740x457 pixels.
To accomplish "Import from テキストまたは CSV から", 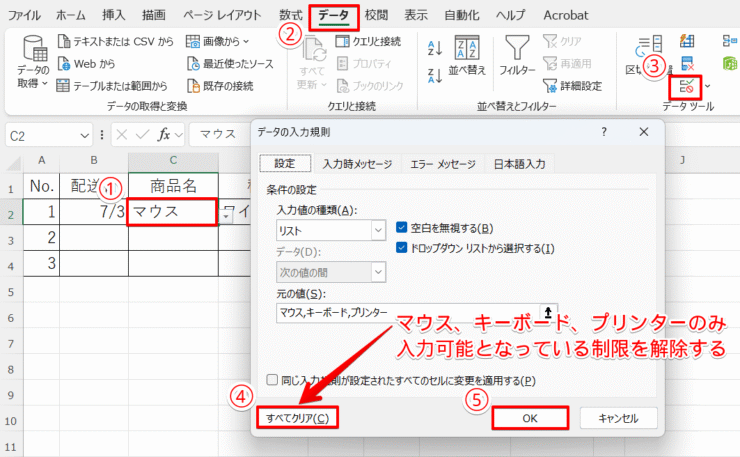I will coord(115,42).
